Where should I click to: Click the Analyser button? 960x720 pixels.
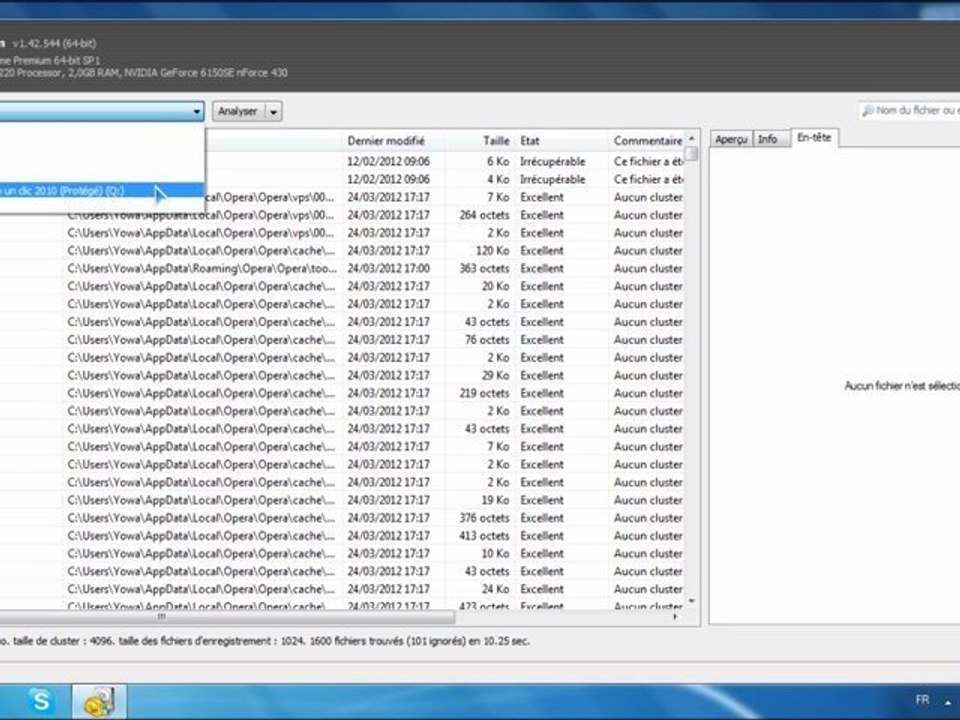(239, 111)
